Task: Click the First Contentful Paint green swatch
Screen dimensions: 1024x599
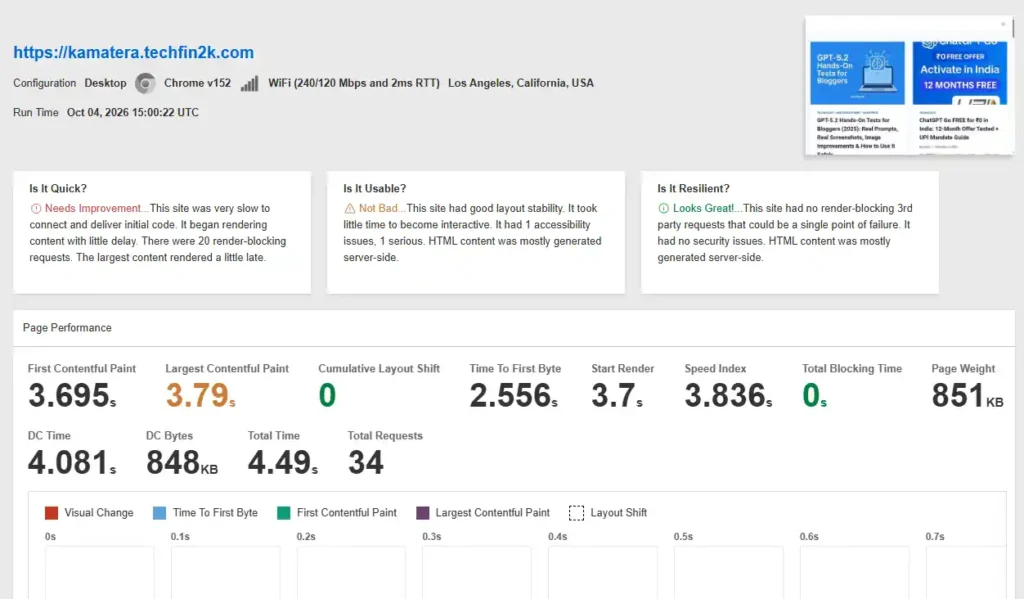Action: [x=283, y=513]
